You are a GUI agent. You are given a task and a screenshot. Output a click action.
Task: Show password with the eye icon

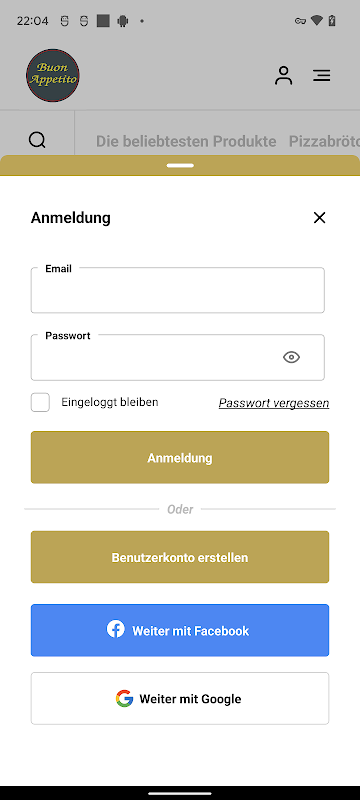[x=291, y=357]
